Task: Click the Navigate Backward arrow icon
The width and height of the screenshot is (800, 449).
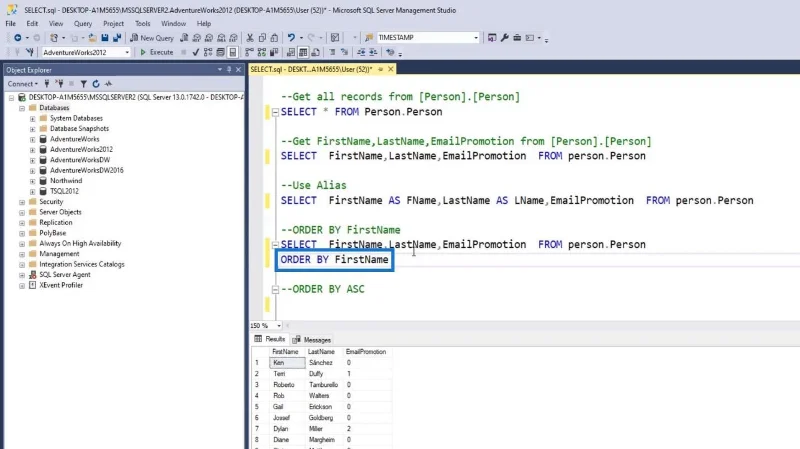Action: coord(18,38)
